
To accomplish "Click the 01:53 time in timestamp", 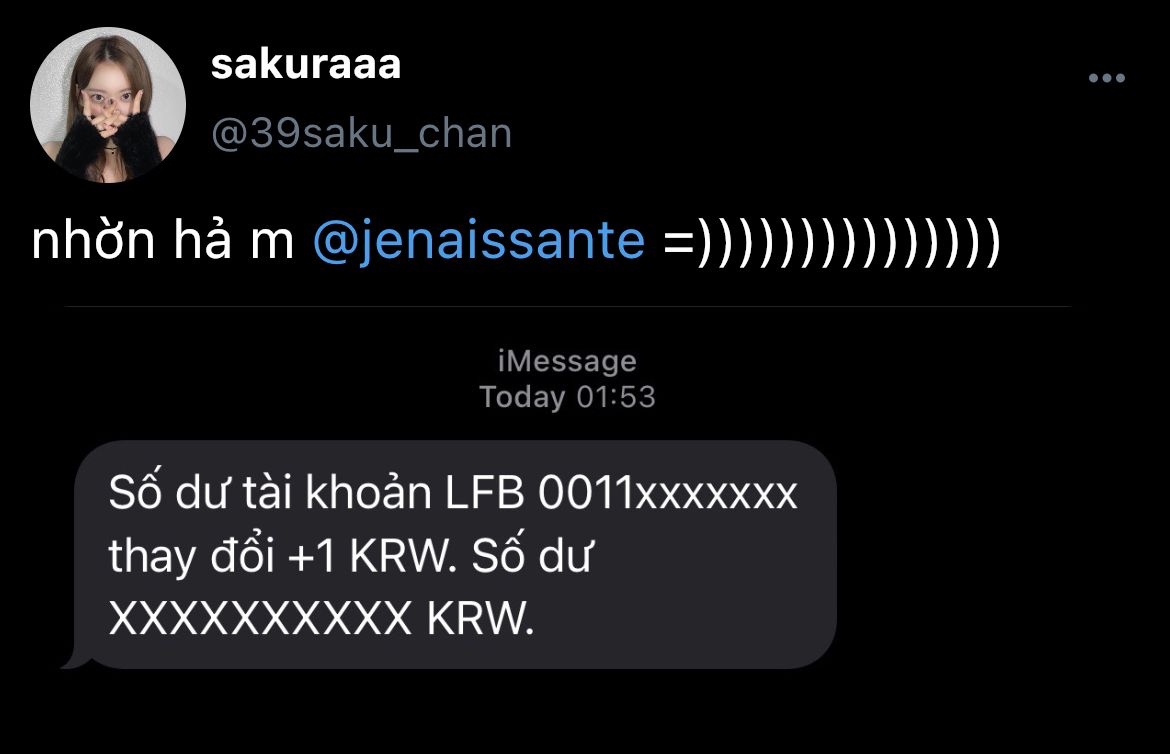I will [x=616, y=397].
